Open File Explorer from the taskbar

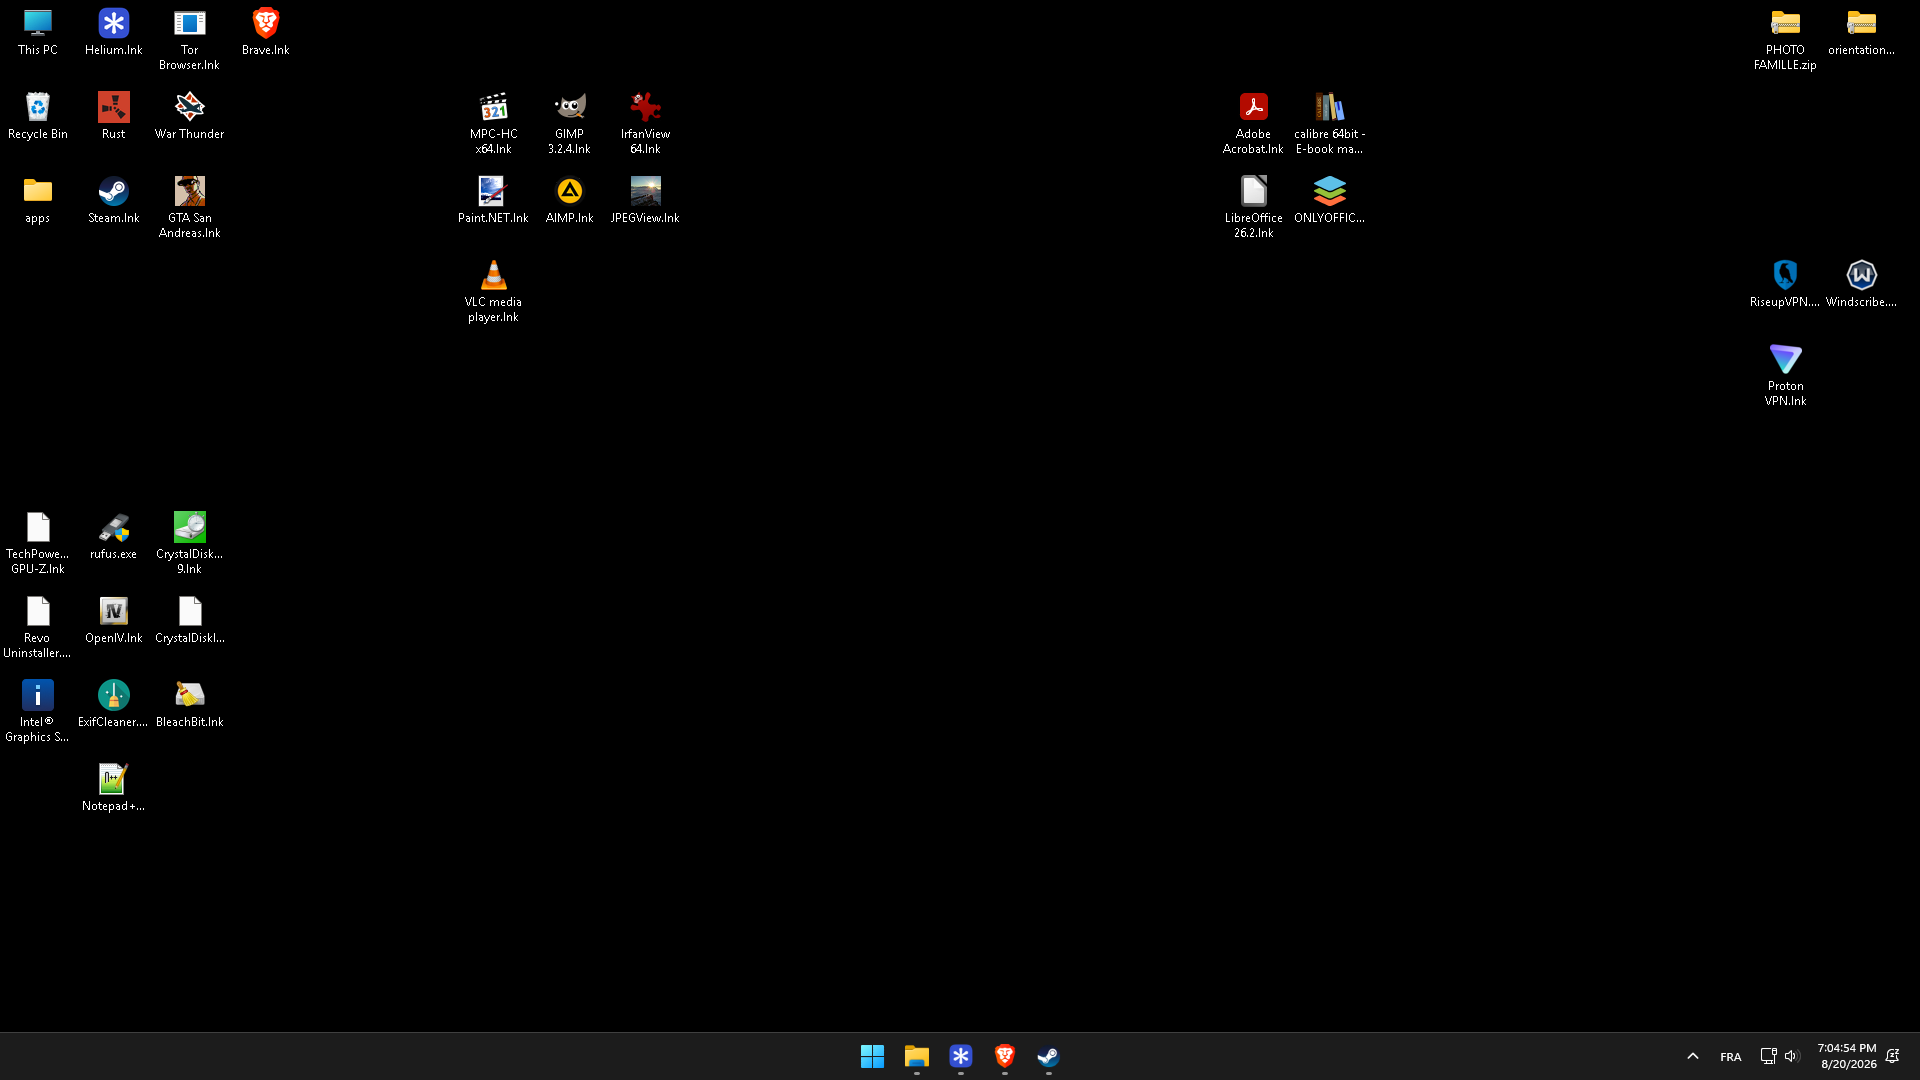916,1056
